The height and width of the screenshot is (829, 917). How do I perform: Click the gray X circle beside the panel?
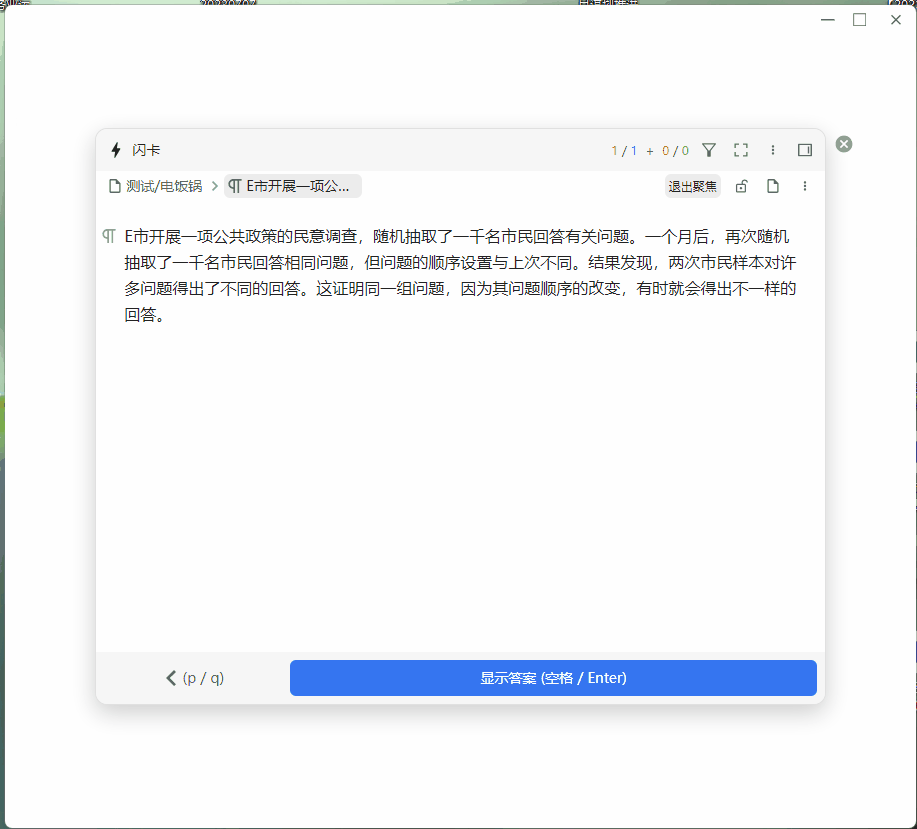tap(843, 144)
